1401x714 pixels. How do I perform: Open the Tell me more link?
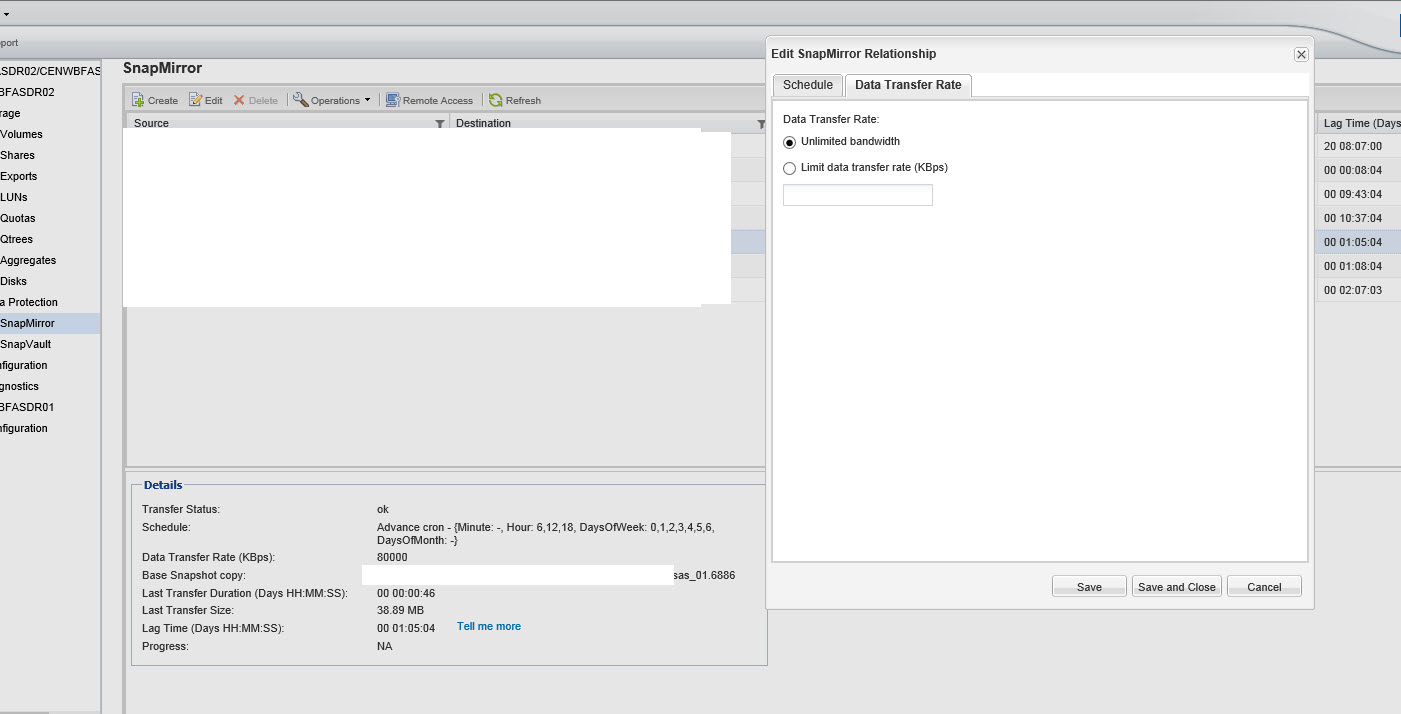click(x=489, y=626)
